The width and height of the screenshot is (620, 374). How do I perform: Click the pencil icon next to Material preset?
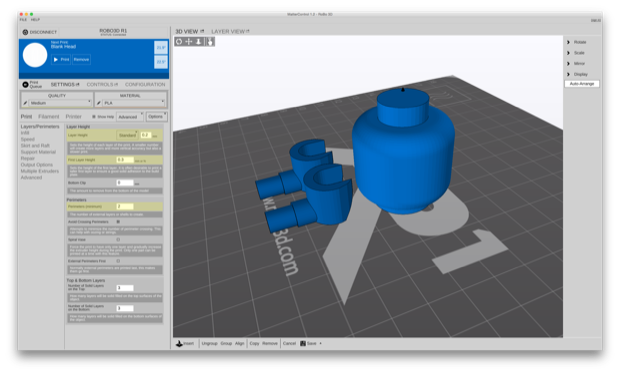(98, 103)
